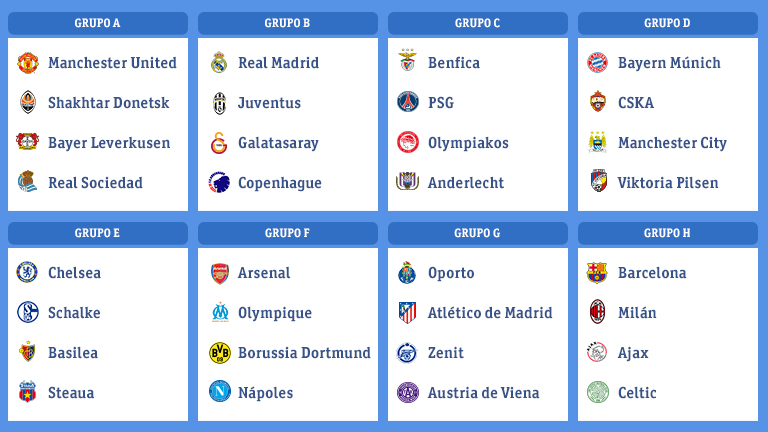
Task: Click the Austria de Viena text
Action: [x=483, y=393]
